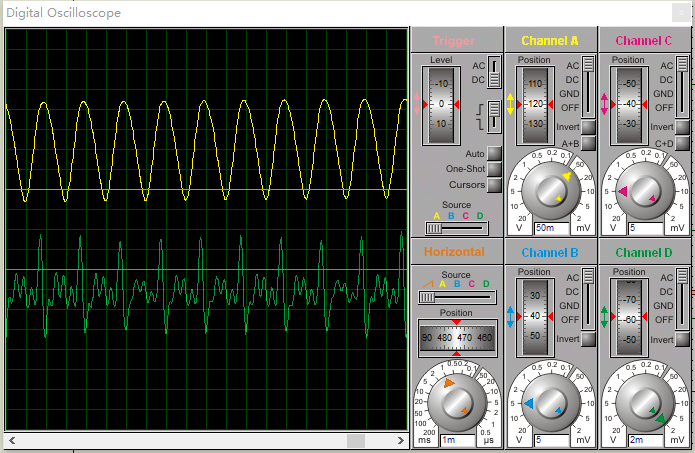Turn on the Cursors button
This screenshot has height=453, width=695.
(494, 184)
